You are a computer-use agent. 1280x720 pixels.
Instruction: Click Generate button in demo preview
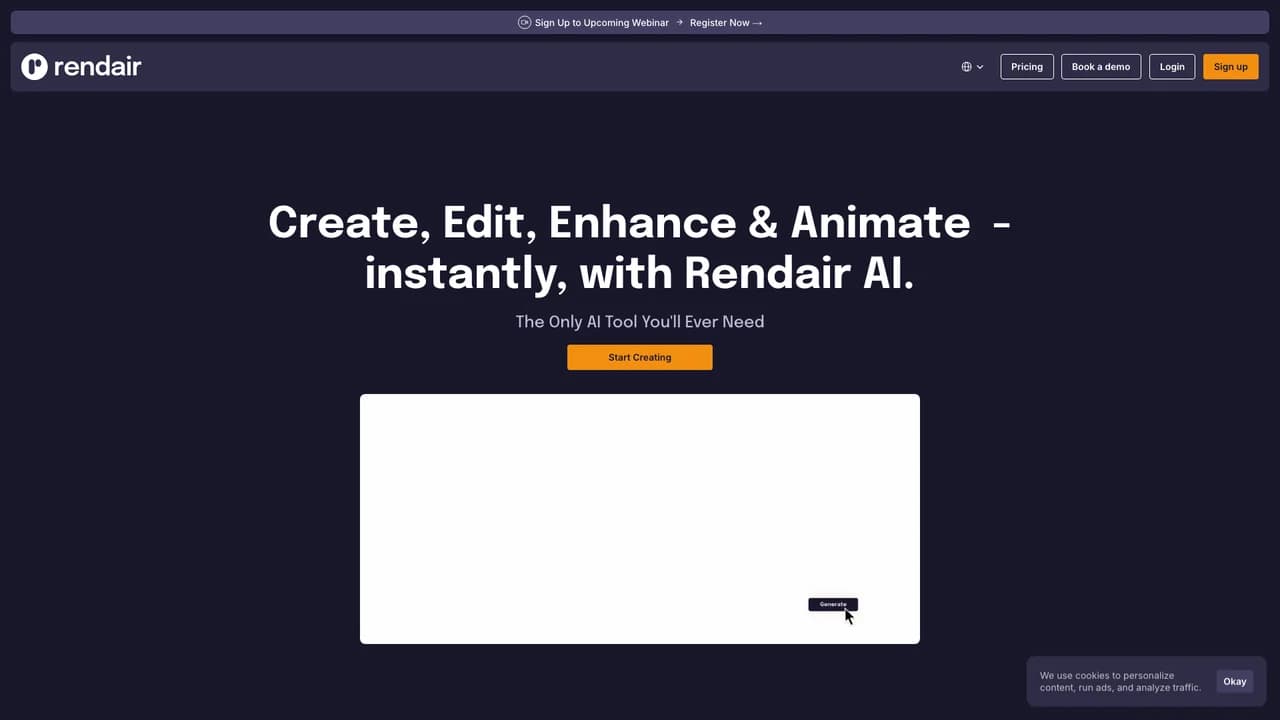pos(833,604)
